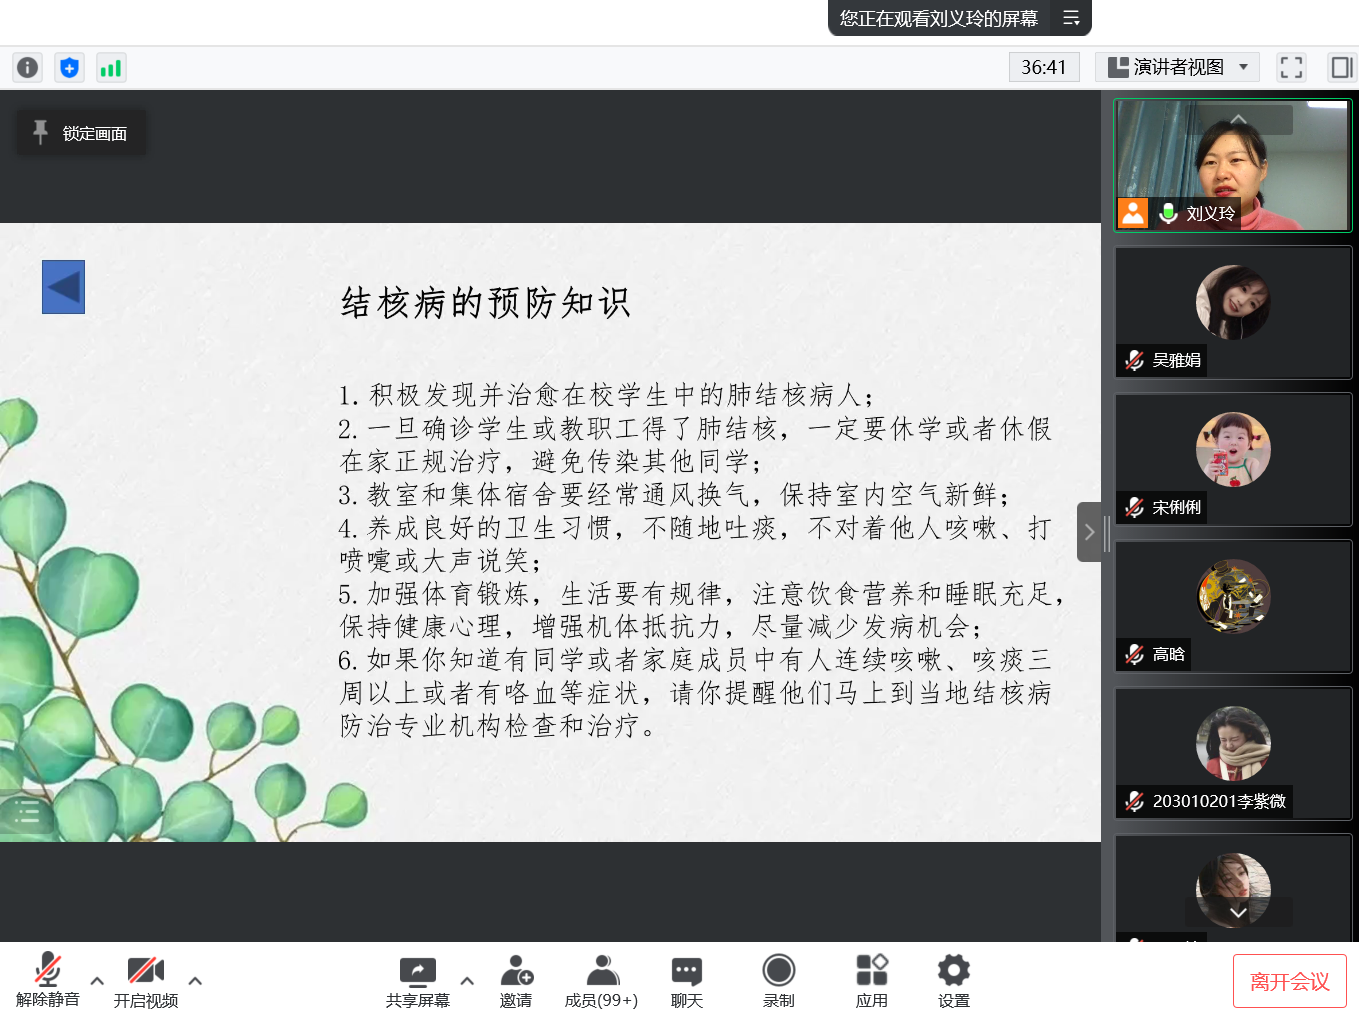Toggle 锁定画面 pin screen
Screen dimensions: 1359x1010
pyautogui.click(x=81, y=133)
